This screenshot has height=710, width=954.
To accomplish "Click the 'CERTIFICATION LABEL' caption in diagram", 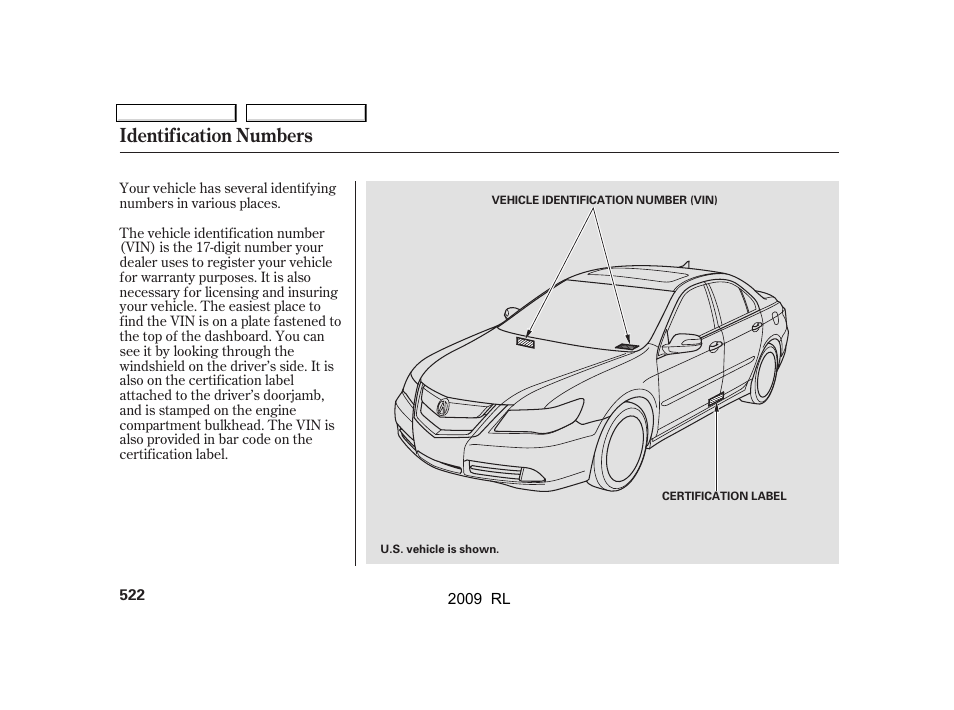I will pyautogui.click(x=724, y=496).
